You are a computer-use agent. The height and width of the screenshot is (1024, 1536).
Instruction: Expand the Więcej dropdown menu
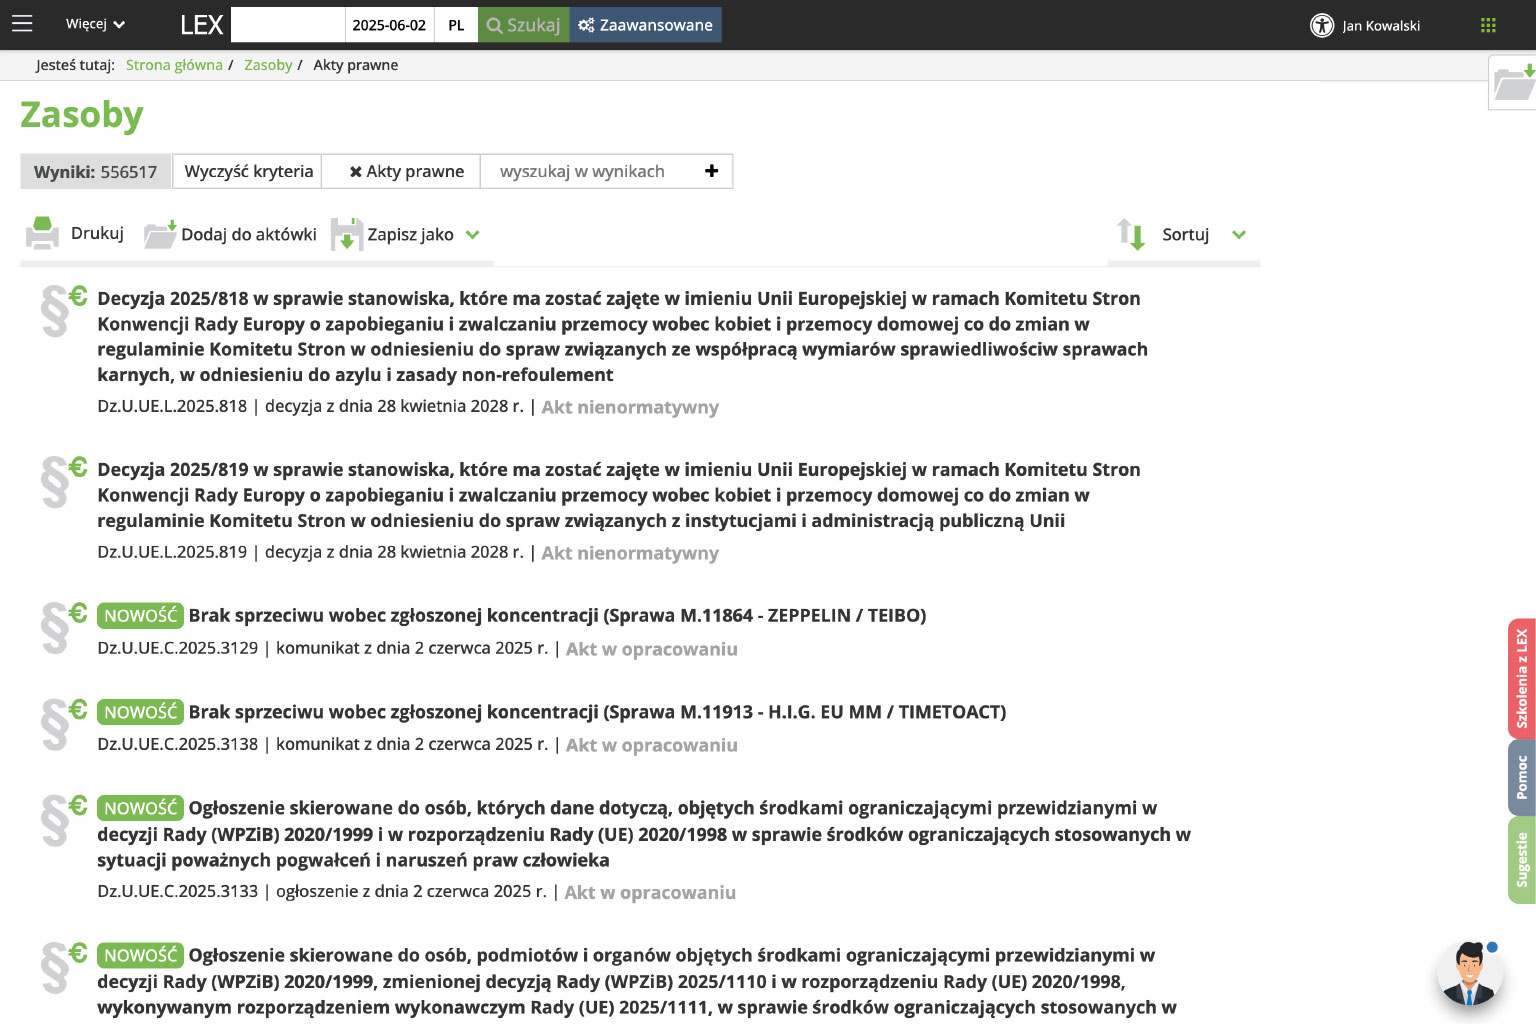tap(95, 24)
